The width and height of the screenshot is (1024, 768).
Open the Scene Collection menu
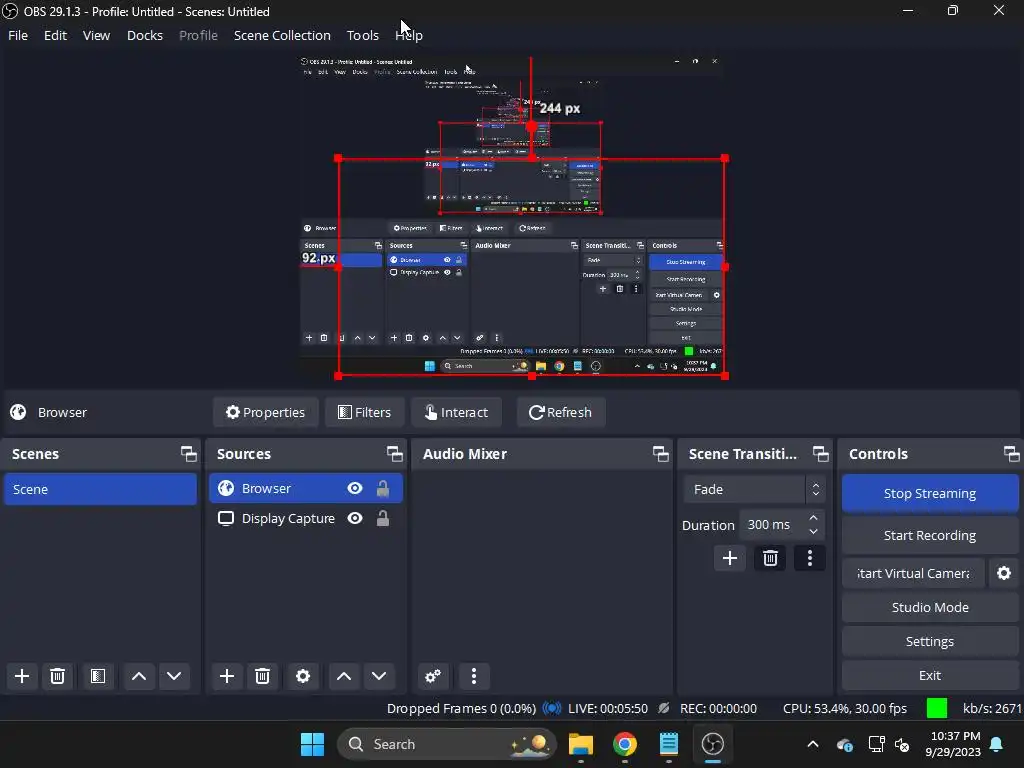[x=282, y=35]
